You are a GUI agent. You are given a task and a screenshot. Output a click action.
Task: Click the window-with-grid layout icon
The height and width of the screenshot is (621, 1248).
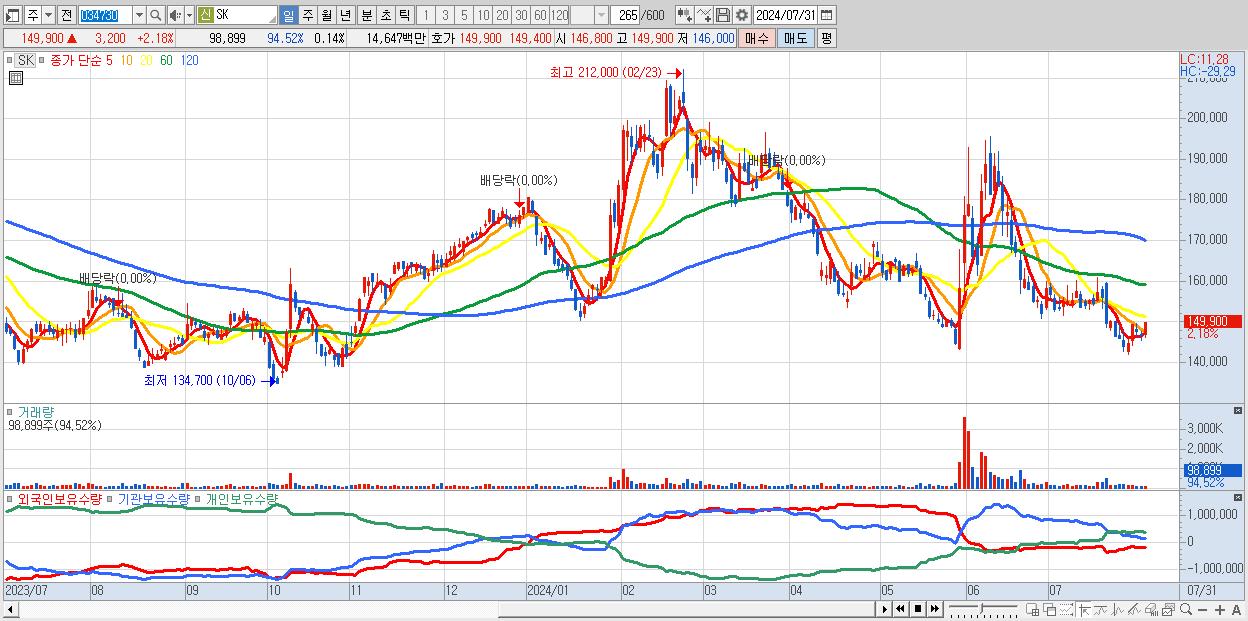click(x=1033, y=610)
